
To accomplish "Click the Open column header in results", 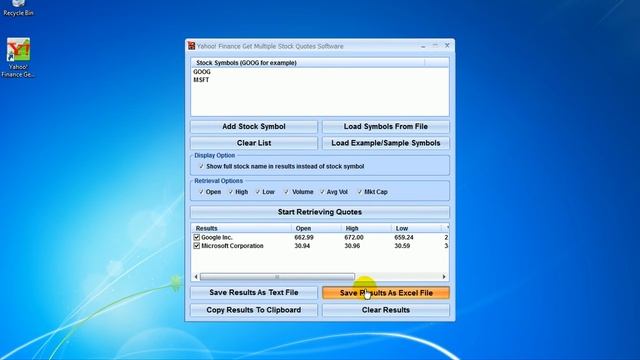I will tap(317, 228).
